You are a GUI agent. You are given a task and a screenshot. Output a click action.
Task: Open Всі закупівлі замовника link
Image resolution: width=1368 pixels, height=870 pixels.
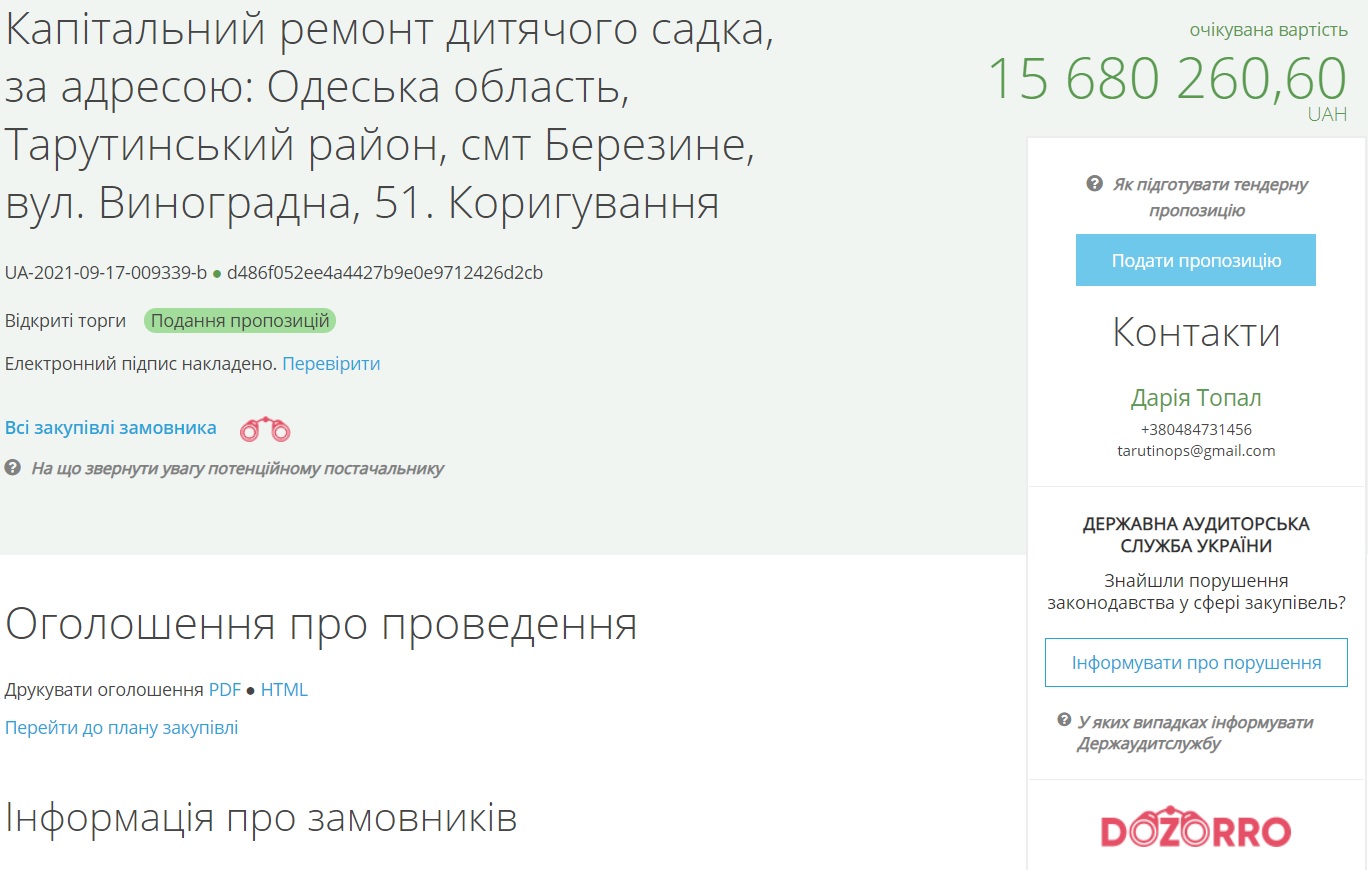point(111,428)
